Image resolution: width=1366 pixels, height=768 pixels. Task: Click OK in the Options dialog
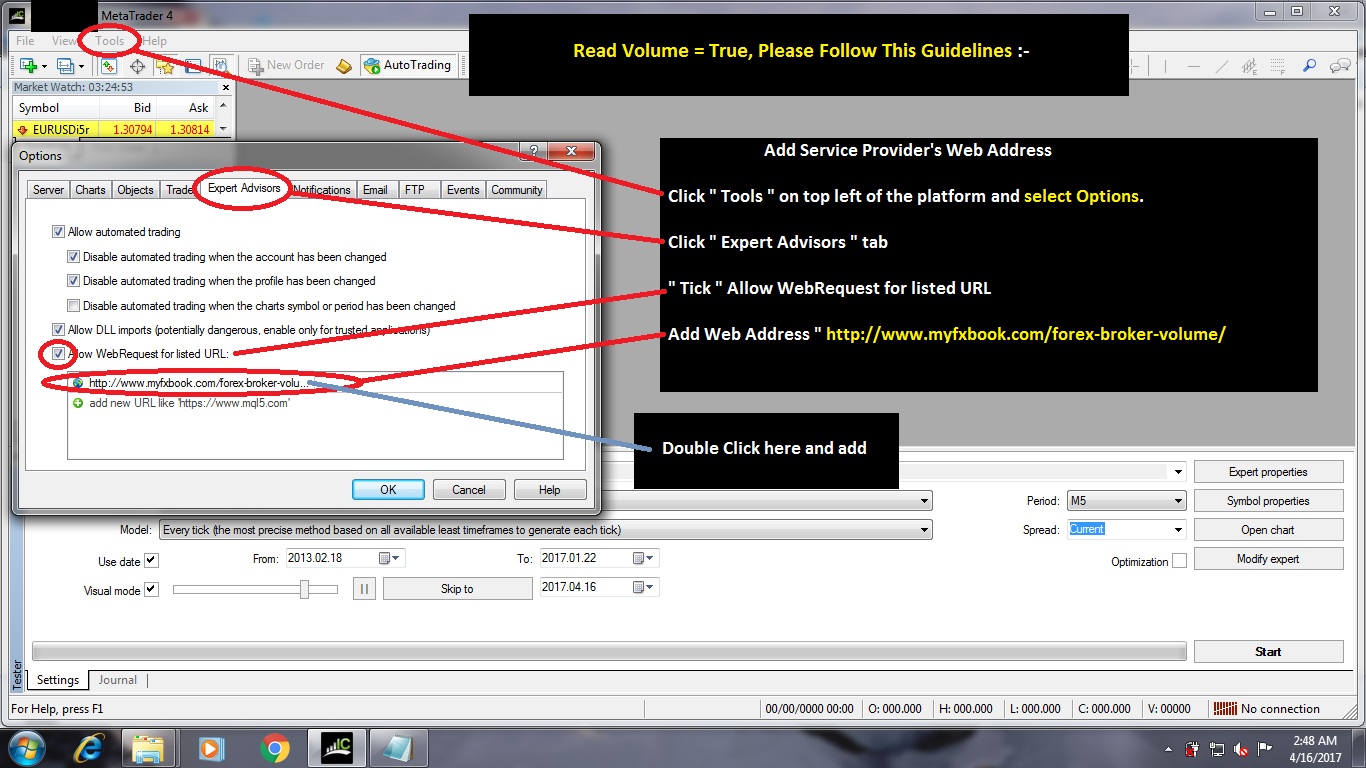(x=388, y=490)
